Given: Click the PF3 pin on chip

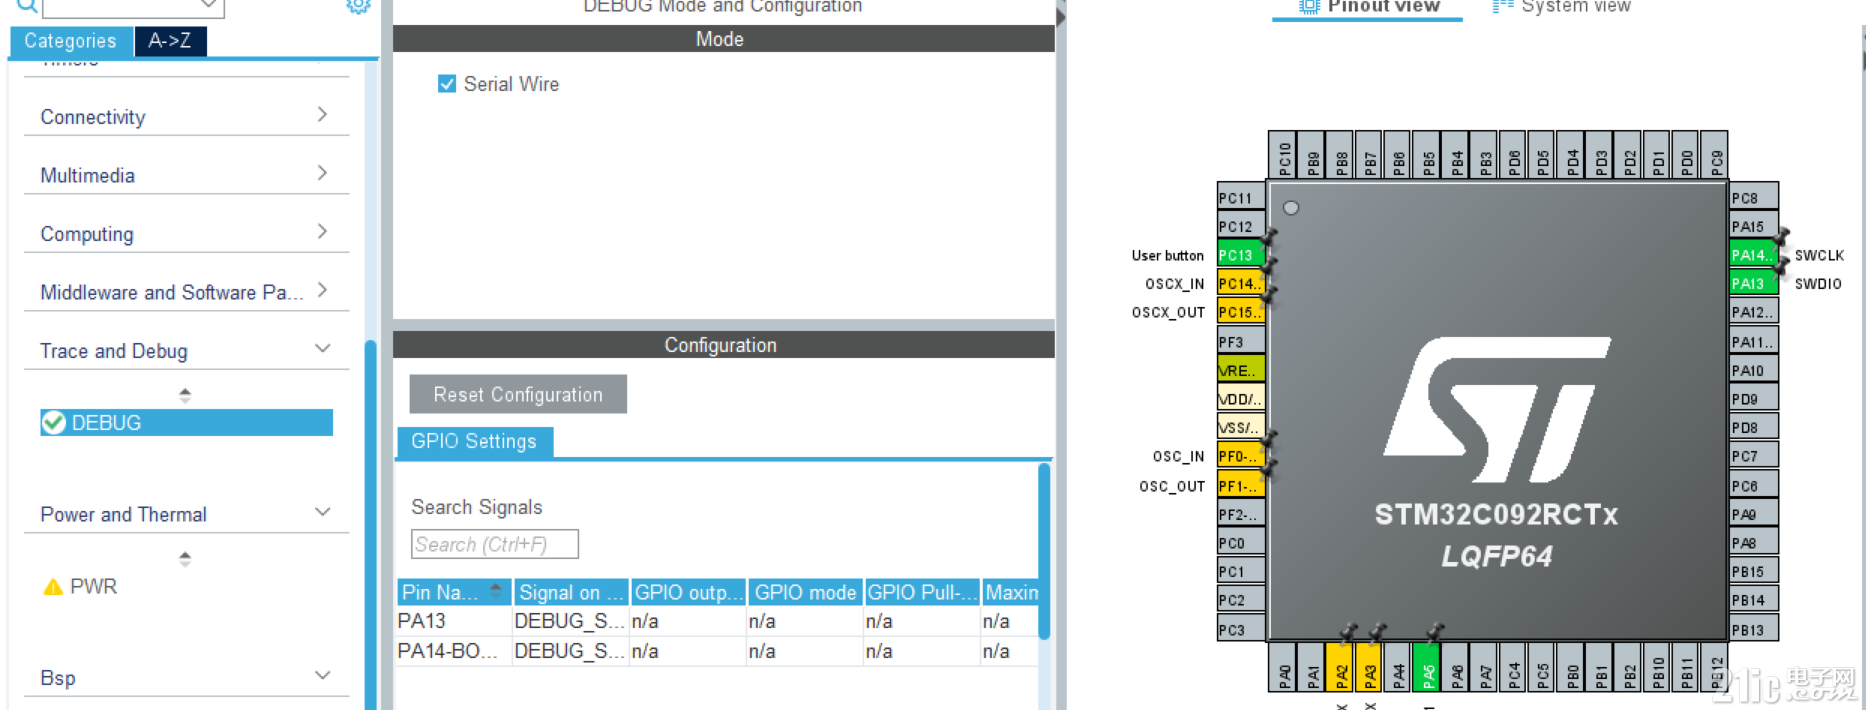Looking at the screenshot, I should (x=1241, y=341).
